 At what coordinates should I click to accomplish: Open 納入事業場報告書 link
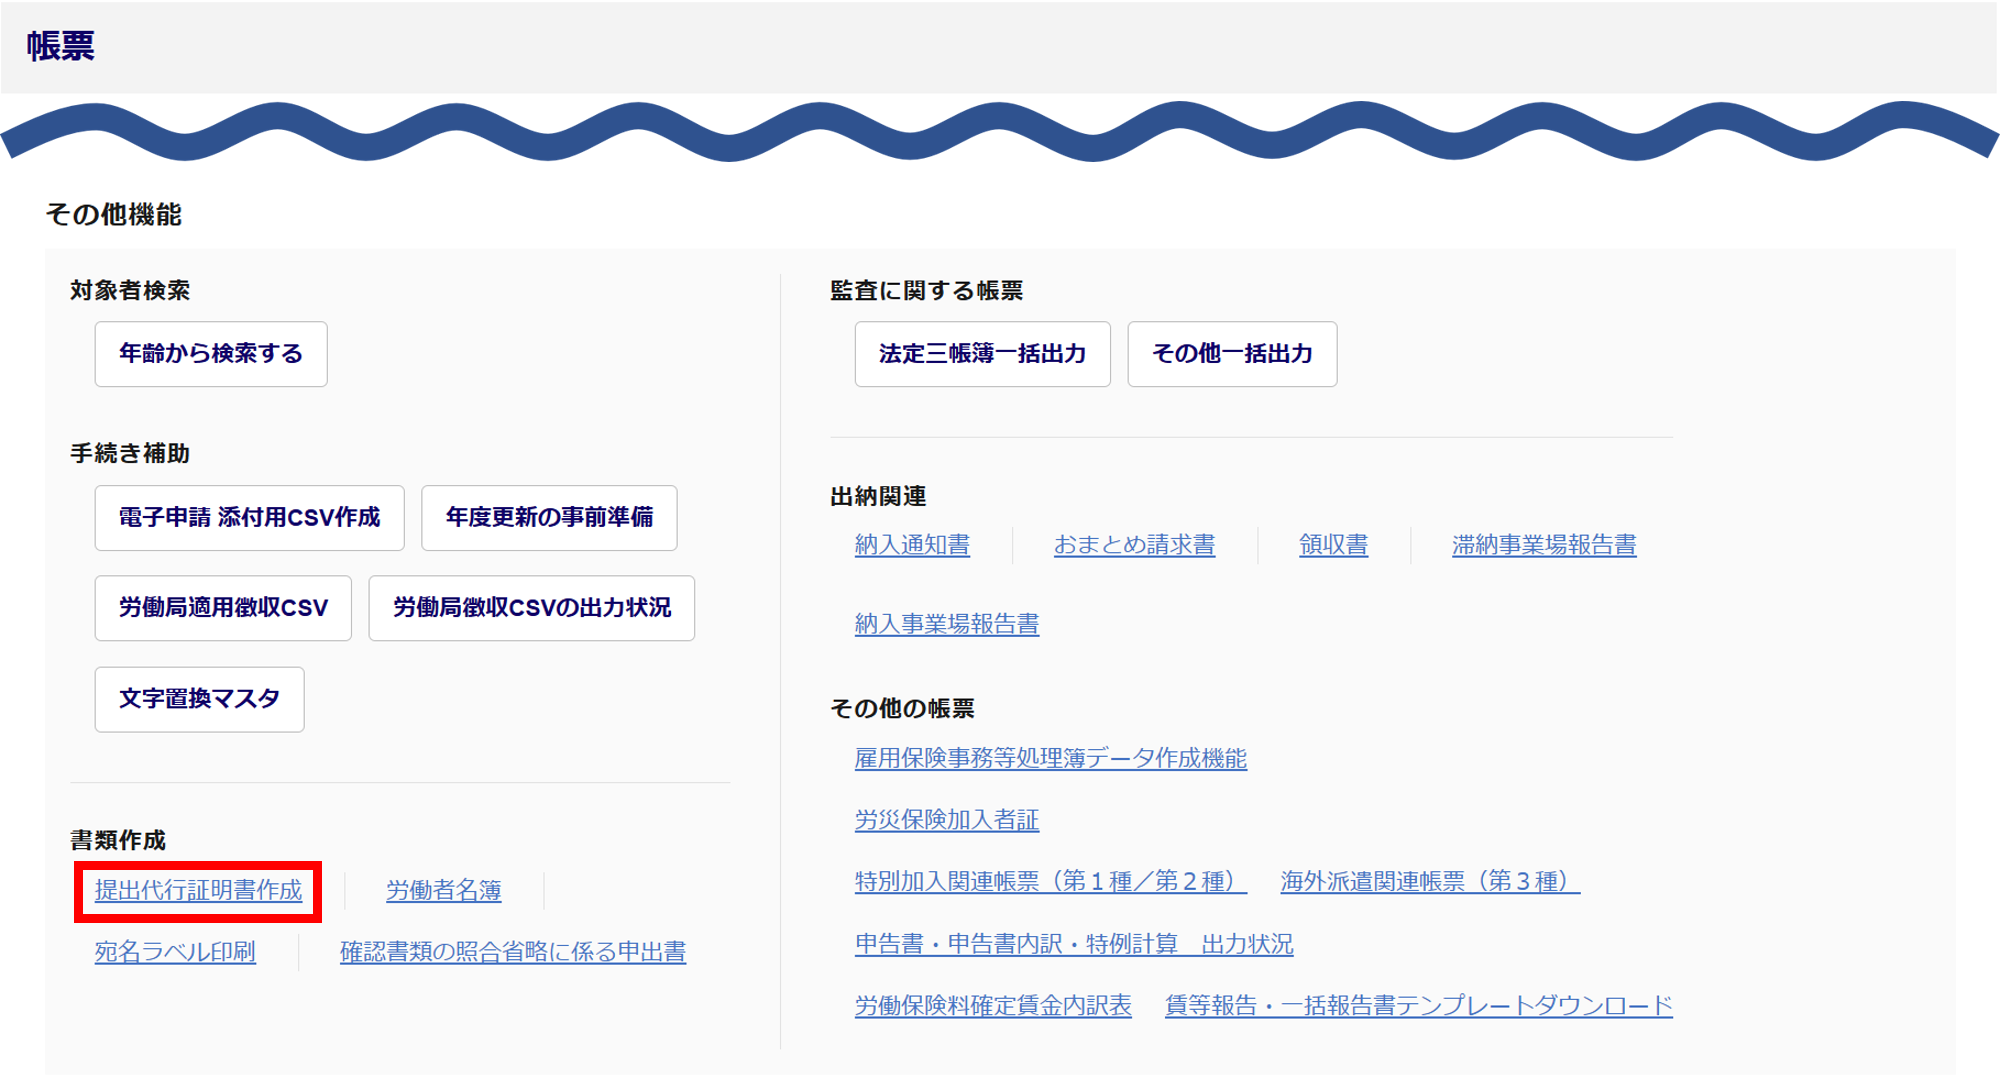click(946, 624)
